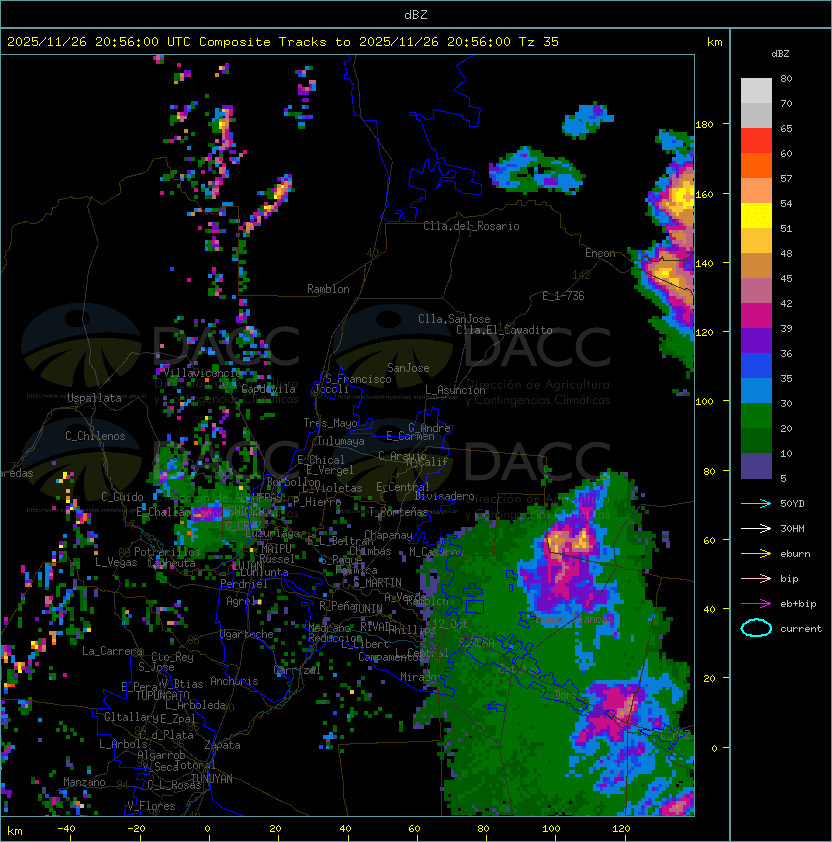Click the magenta eb+bip arrow in legend
This screenshot has width=832, height=842.
click(756, 604)
